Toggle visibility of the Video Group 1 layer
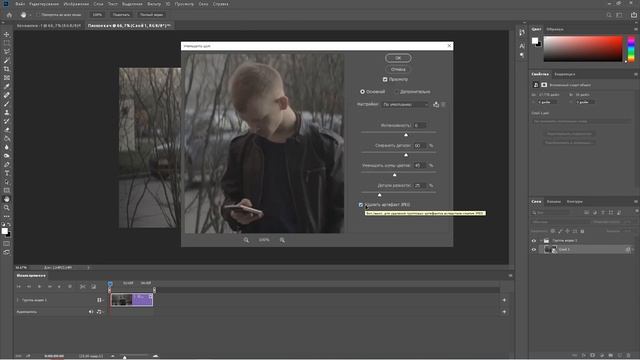The height and width of the screenshot is (360, 640). [x=533, y=241]
